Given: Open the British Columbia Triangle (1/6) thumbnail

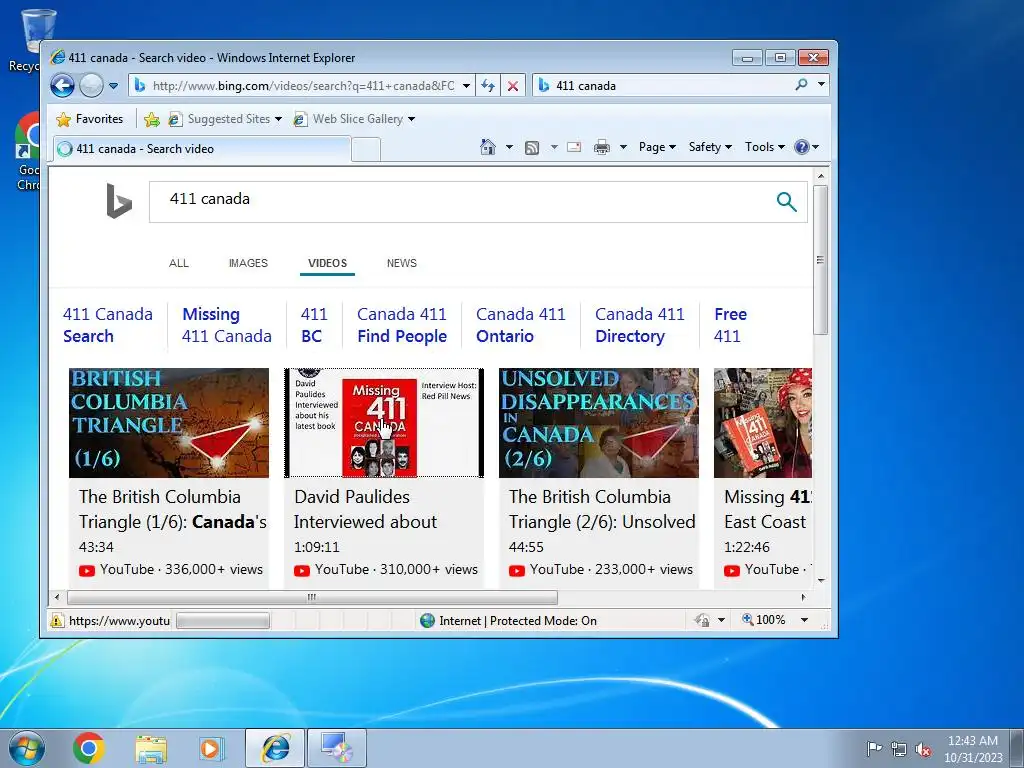Looking at the screenshot, I should point(168,423).
